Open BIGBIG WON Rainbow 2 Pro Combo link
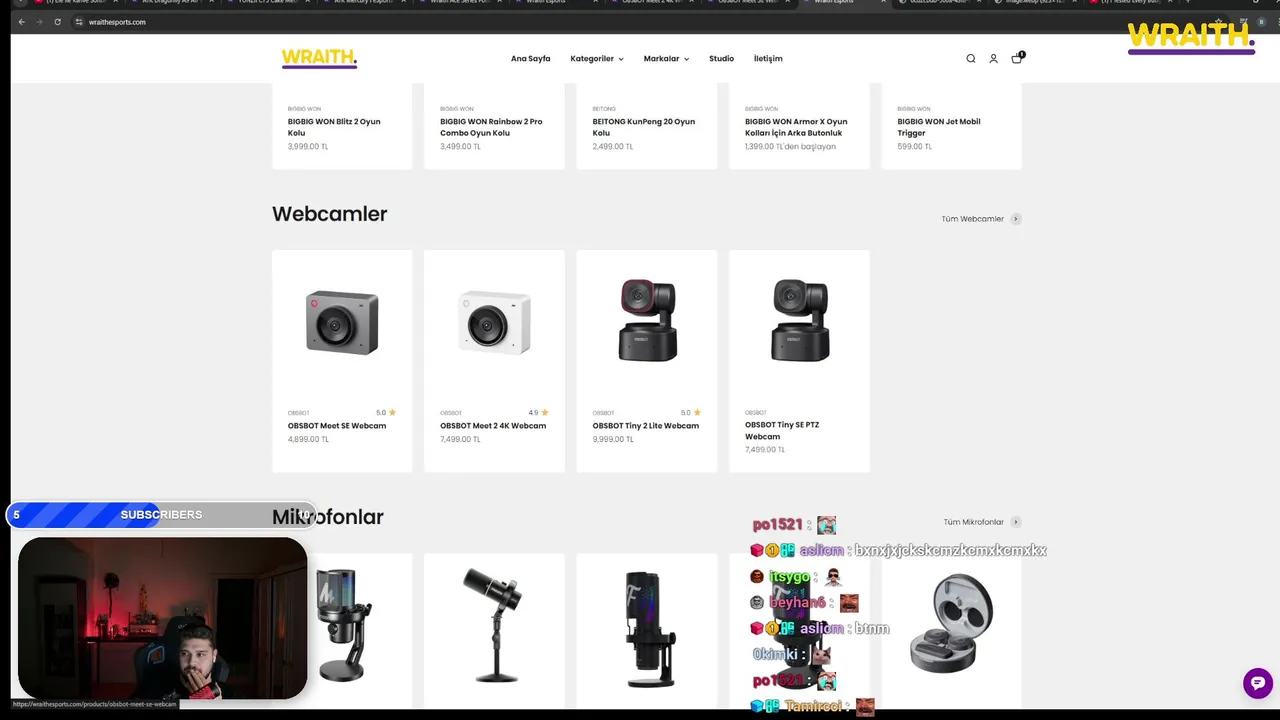 pyautogui.click(x=491, y=127)
